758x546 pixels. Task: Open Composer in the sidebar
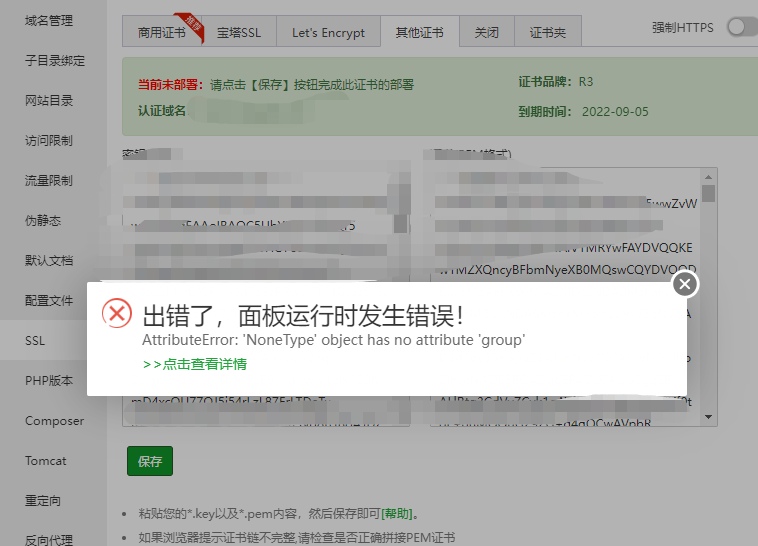54,421
